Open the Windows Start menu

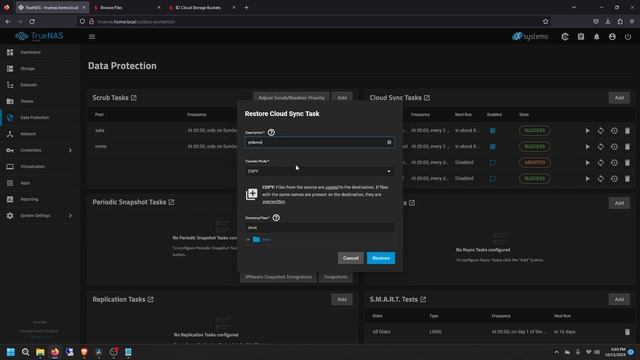coord(11,352)
